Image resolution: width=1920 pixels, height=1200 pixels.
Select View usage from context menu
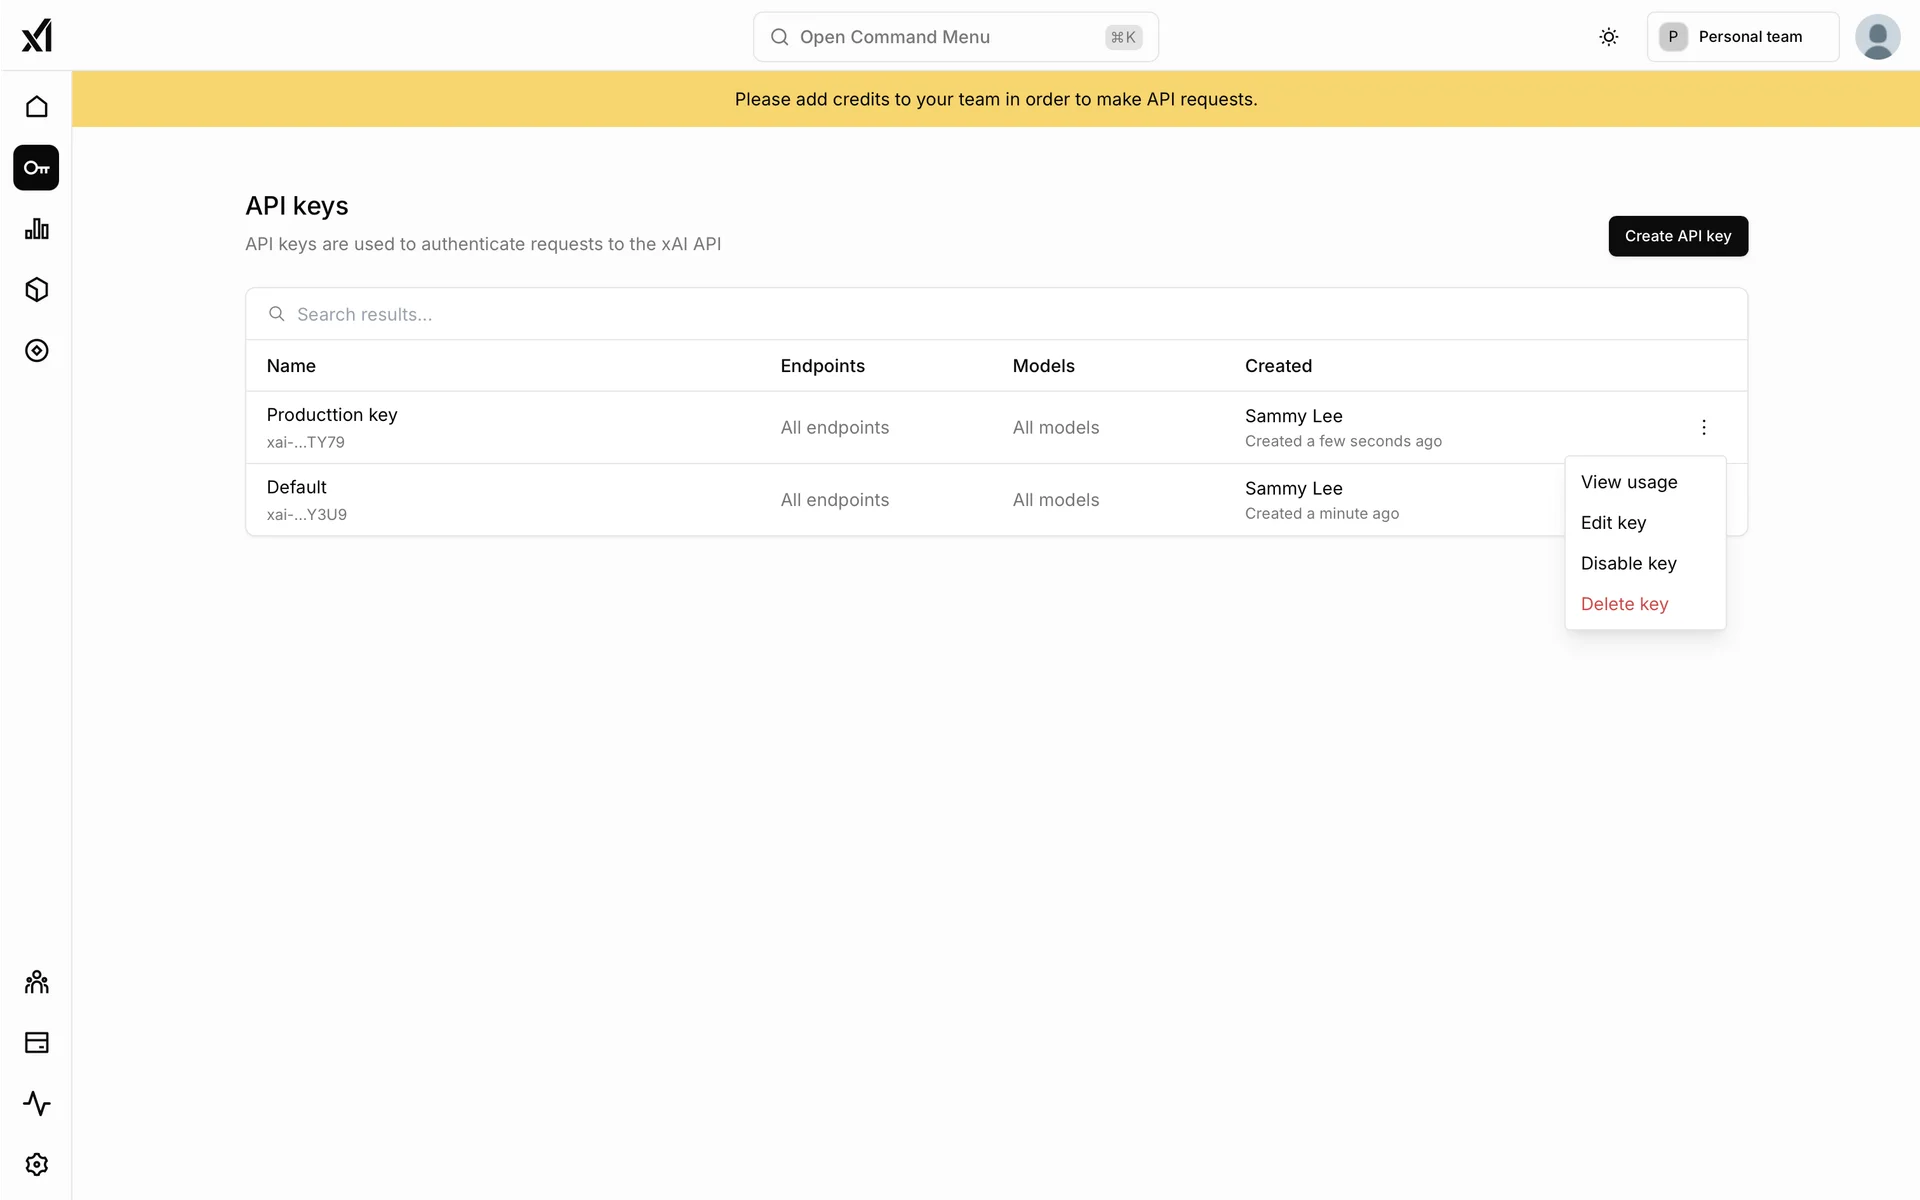(1629, 482)
